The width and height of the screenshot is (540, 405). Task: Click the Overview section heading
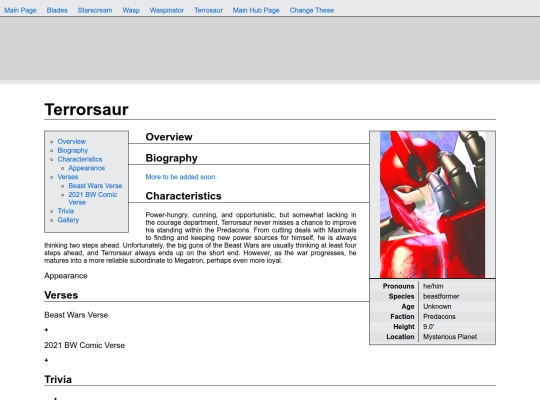169,137
